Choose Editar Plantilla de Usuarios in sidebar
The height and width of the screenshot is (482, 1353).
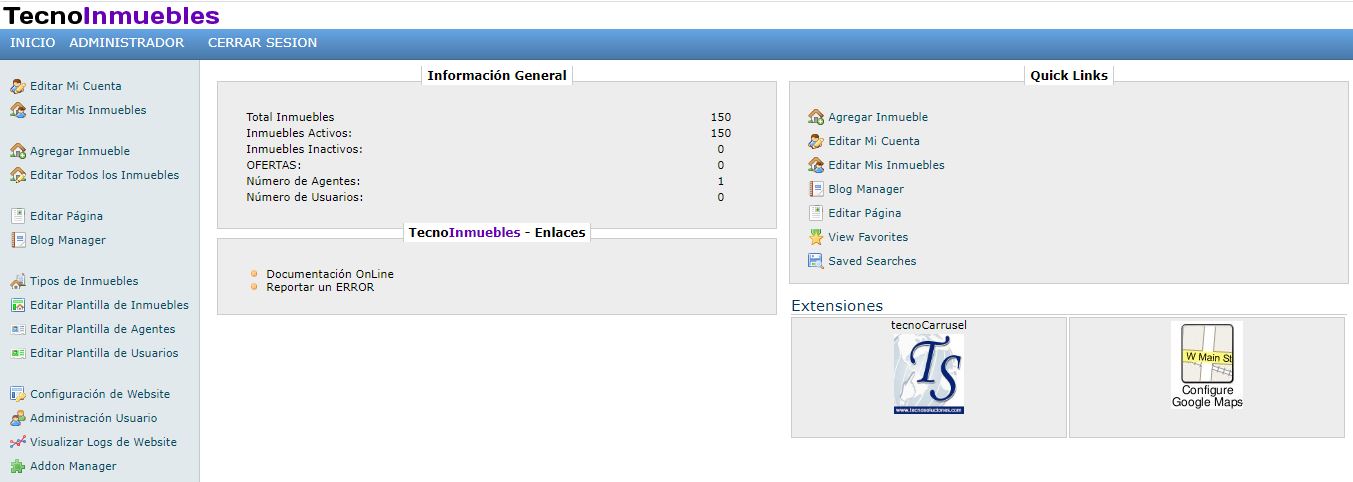tap(104, 353)
